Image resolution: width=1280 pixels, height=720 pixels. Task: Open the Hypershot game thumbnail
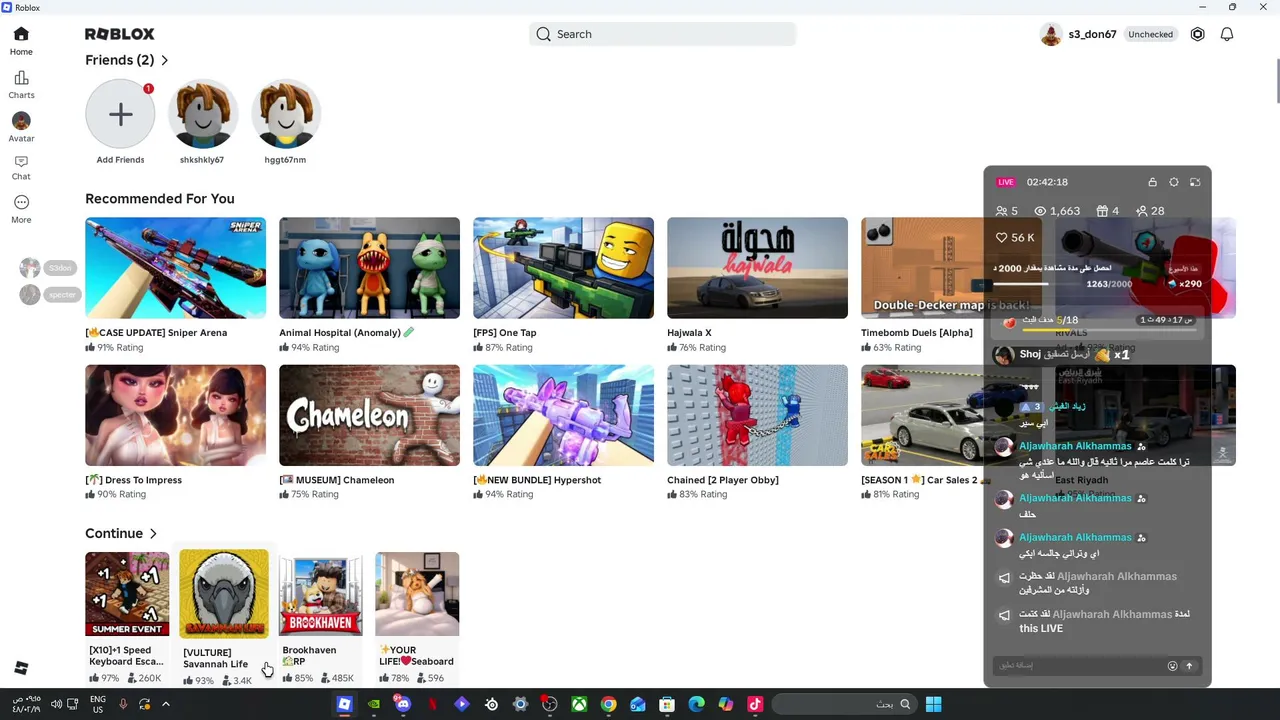click(x=563, y=415)
